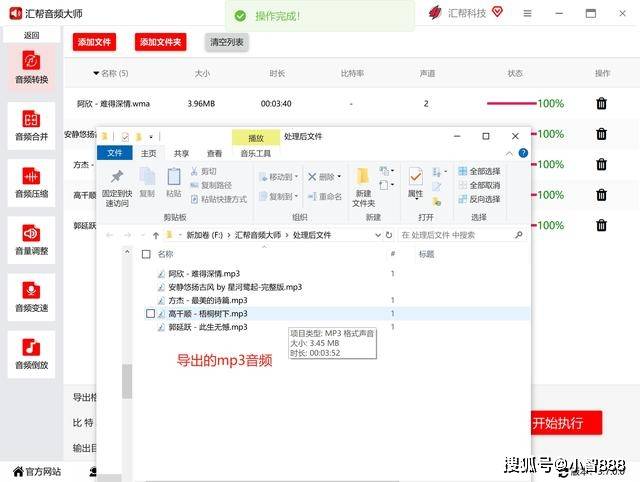Collapse the Explorer ribbon with the chevron

[509, 153]
